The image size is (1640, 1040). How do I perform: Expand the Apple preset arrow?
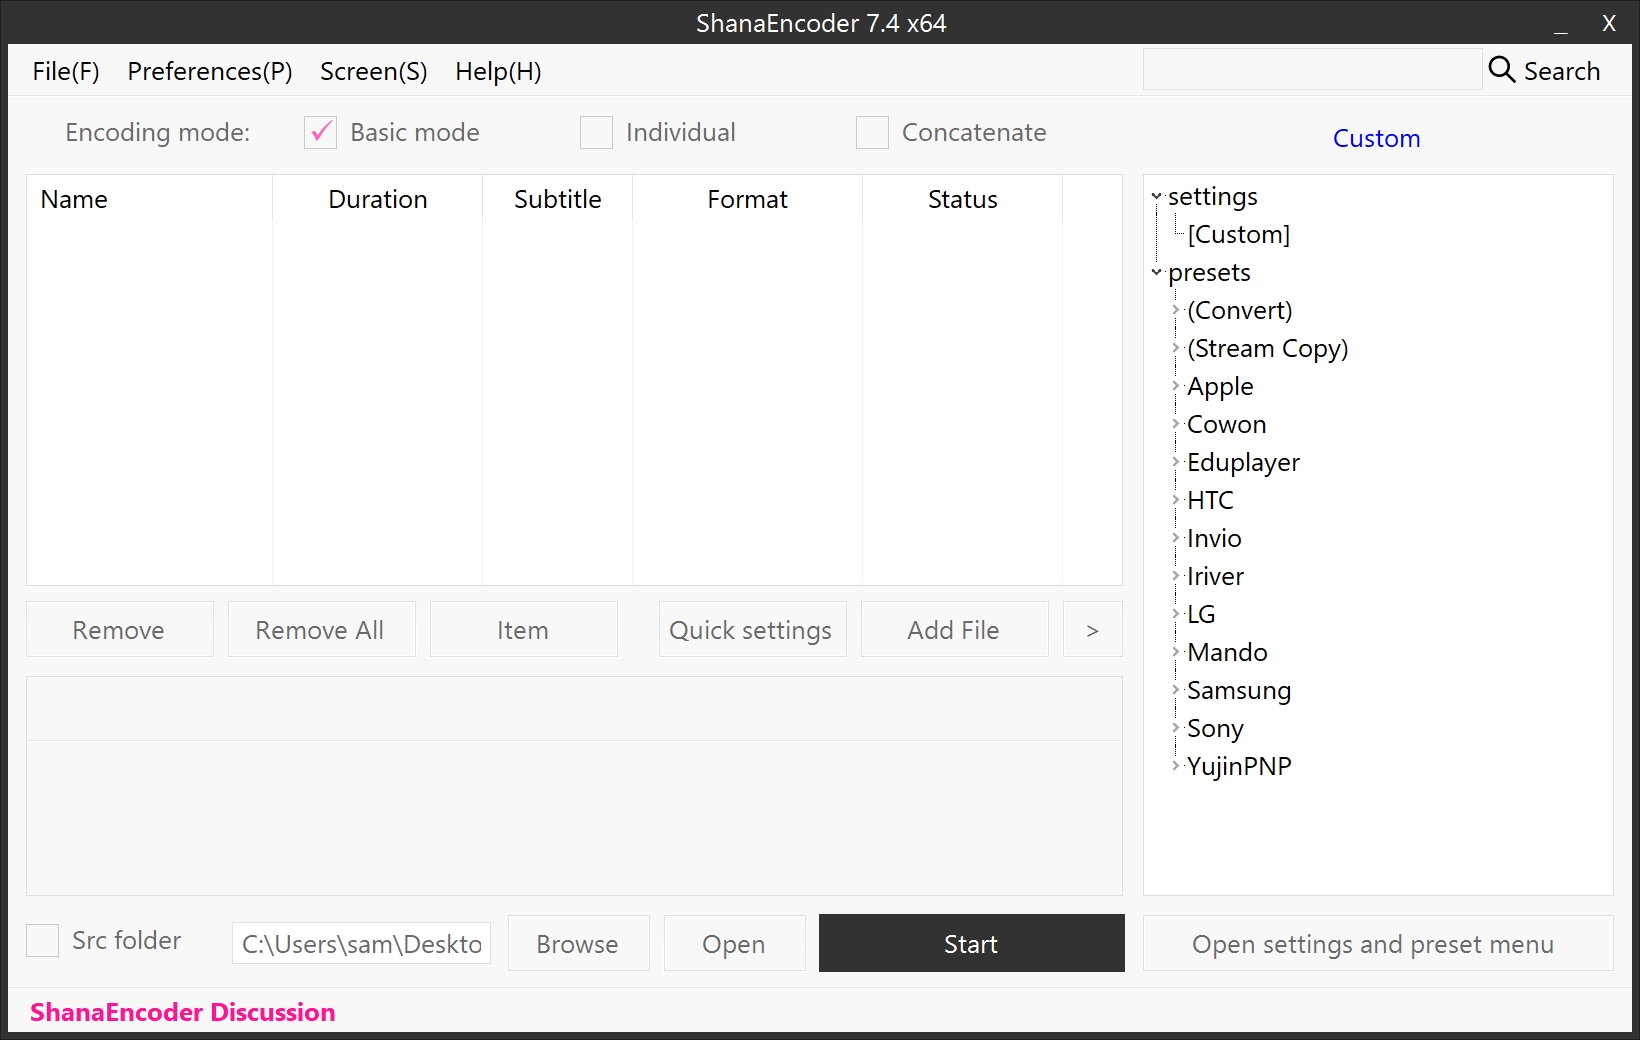pos(1176,386)
